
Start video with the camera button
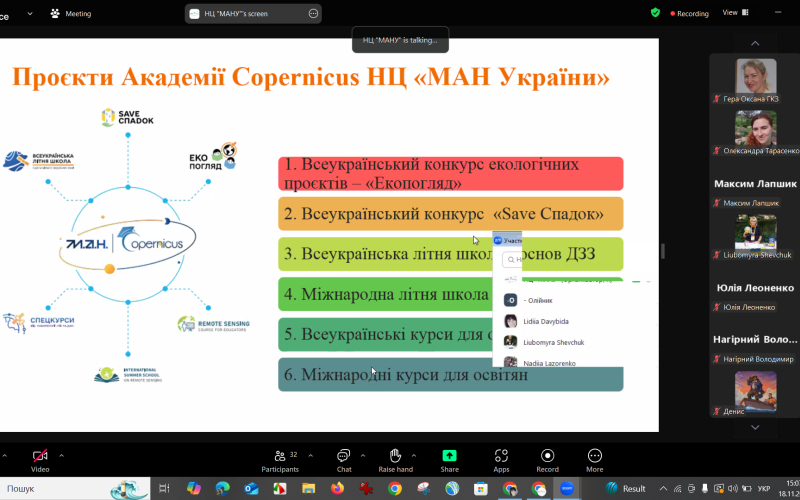40,460
